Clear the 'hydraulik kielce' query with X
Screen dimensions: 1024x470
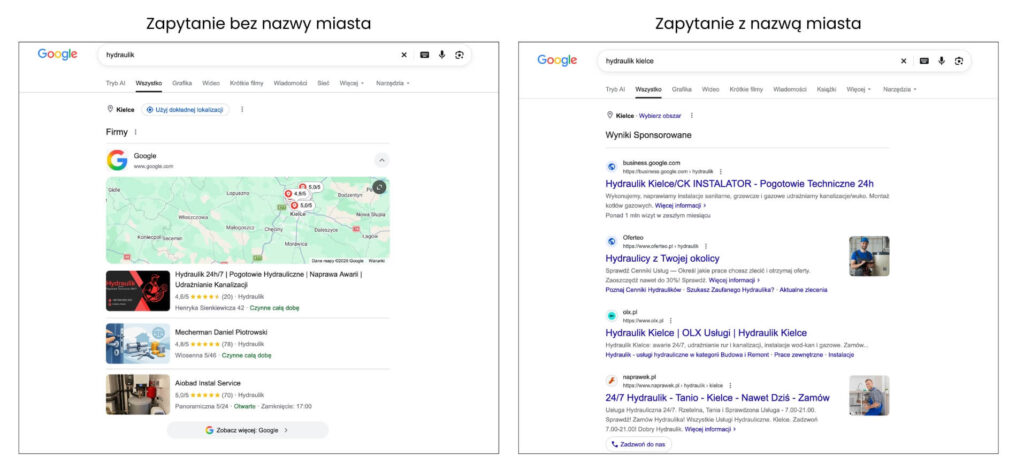[904, 61]
